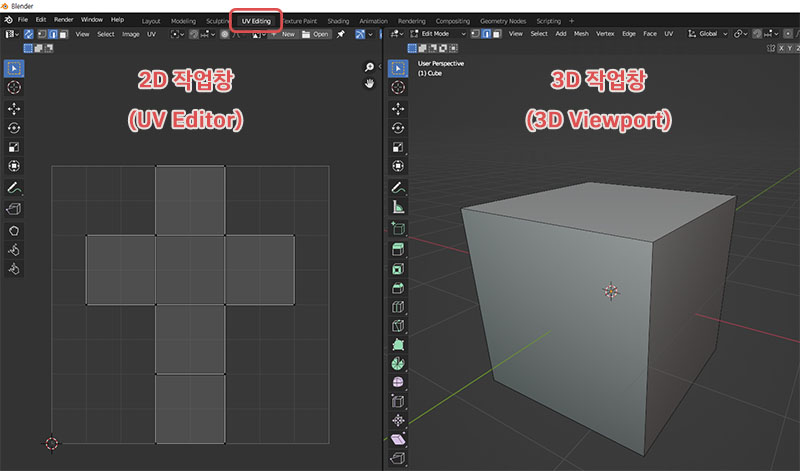800x471 pixels.
Task: Click the Blender logo menu icon
Action: click(x=8, y=20)
